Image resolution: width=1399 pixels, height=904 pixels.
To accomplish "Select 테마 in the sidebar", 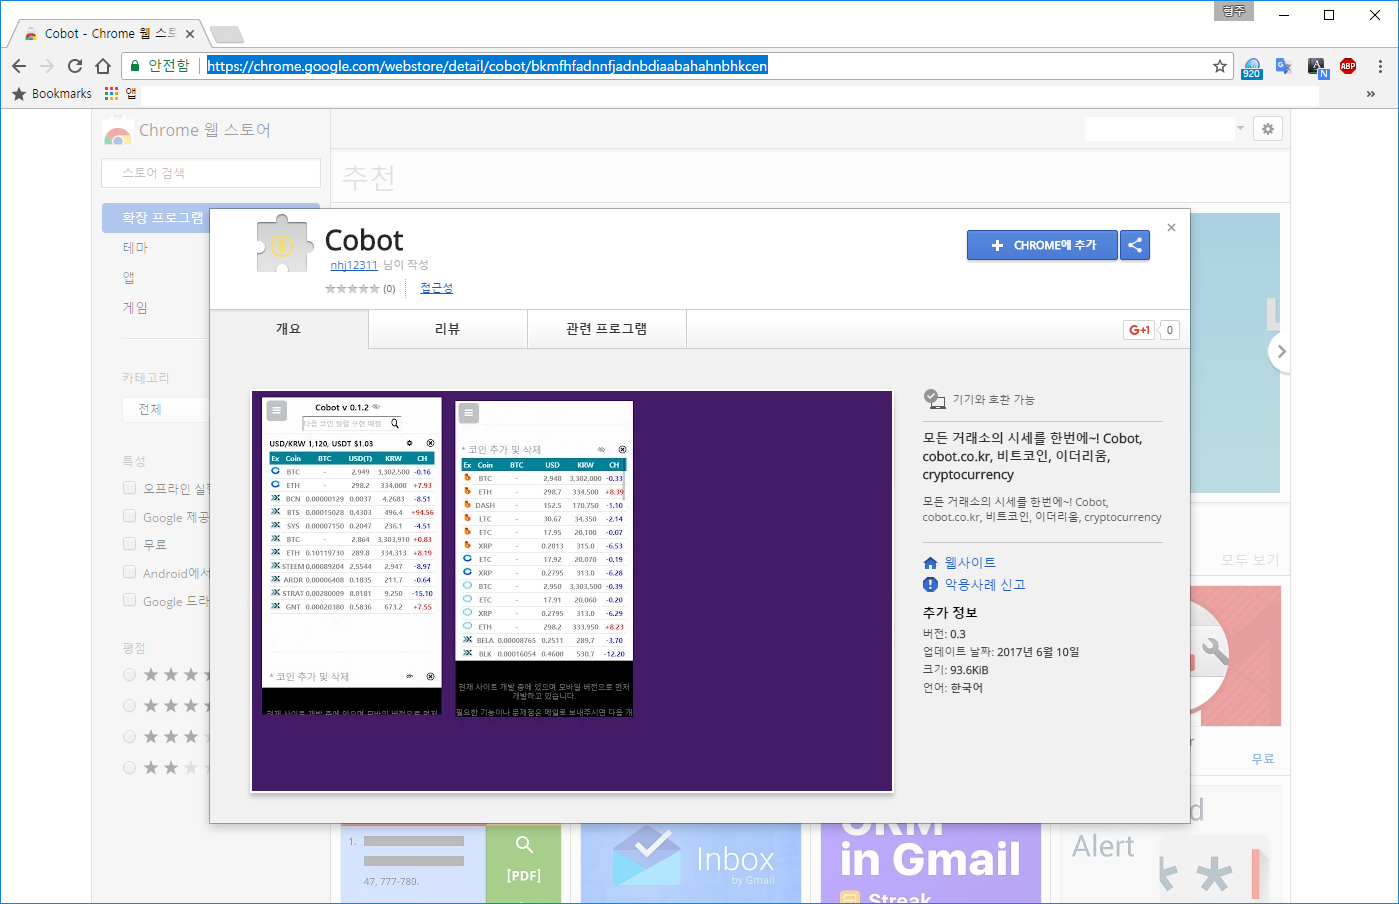I will pyautogui.click(x=135, y=248).
